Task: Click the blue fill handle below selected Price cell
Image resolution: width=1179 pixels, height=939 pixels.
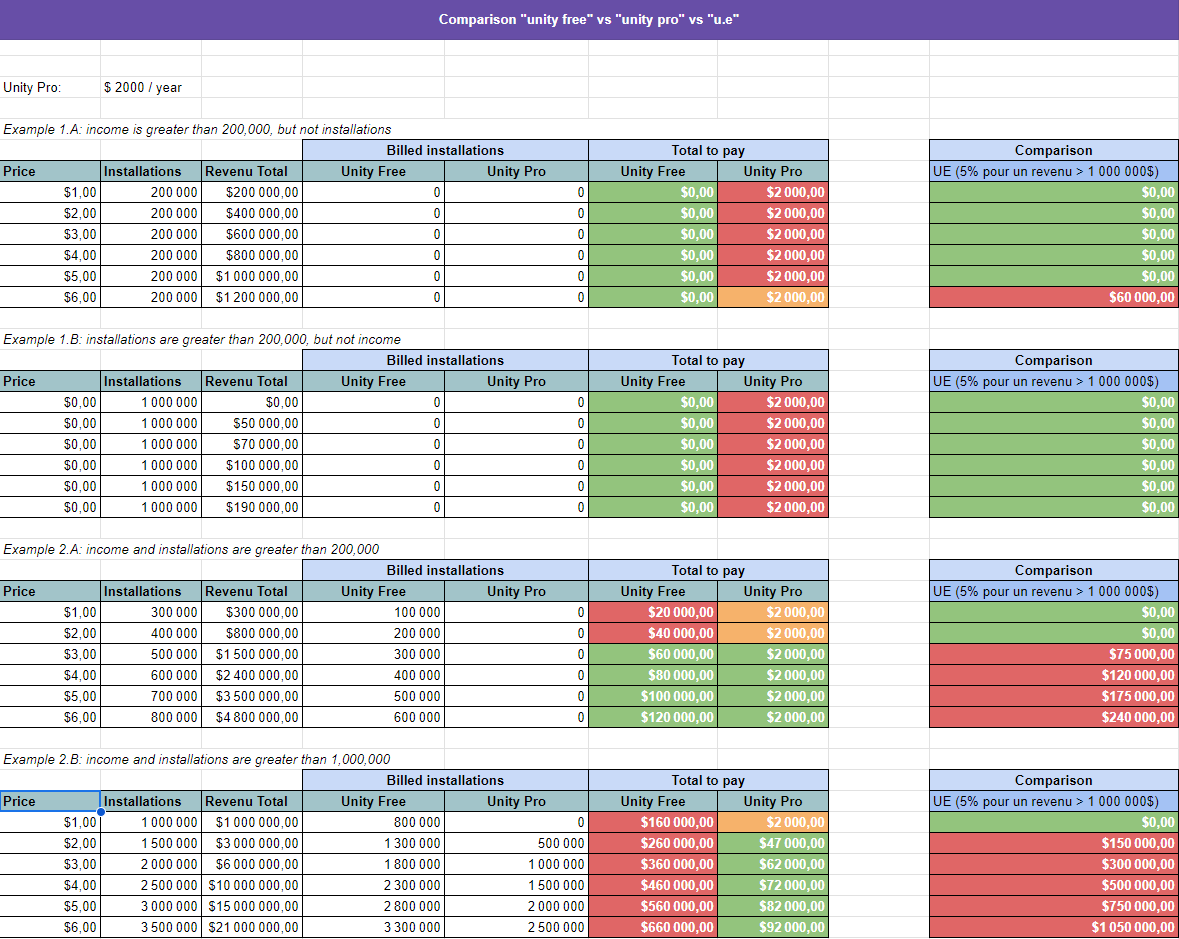Action: [101, 812]
